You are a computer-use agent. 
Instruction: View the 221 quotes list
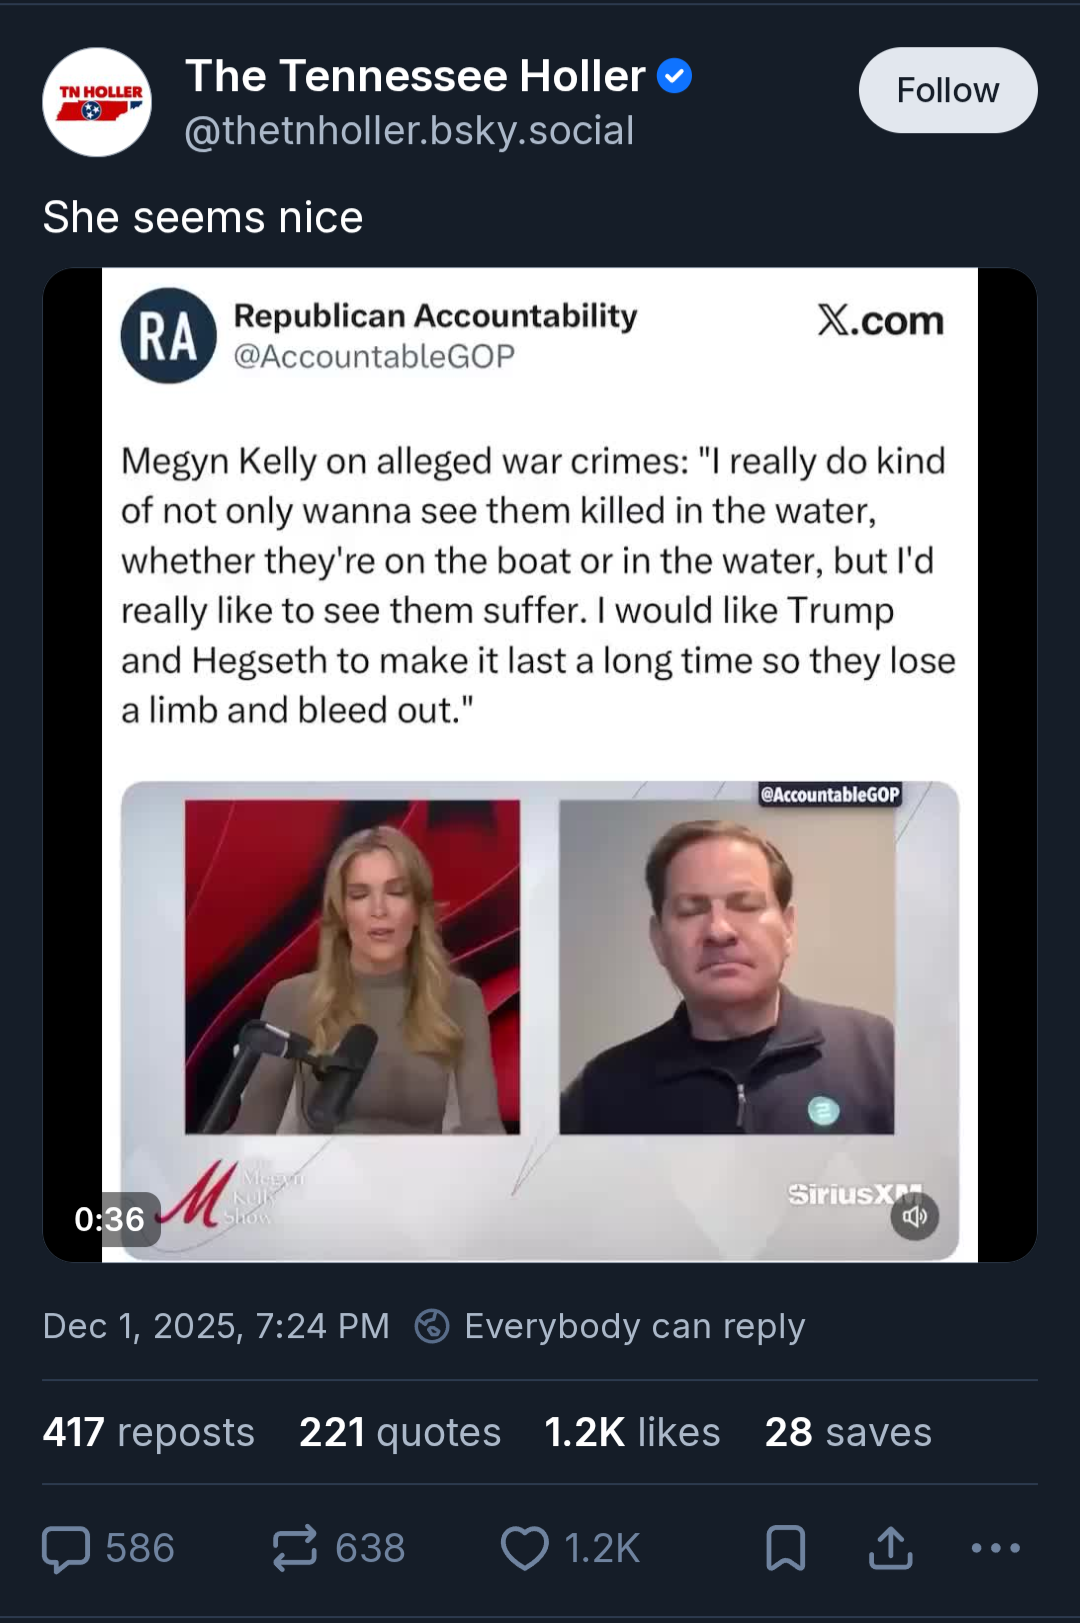[x=400, y=1432]
